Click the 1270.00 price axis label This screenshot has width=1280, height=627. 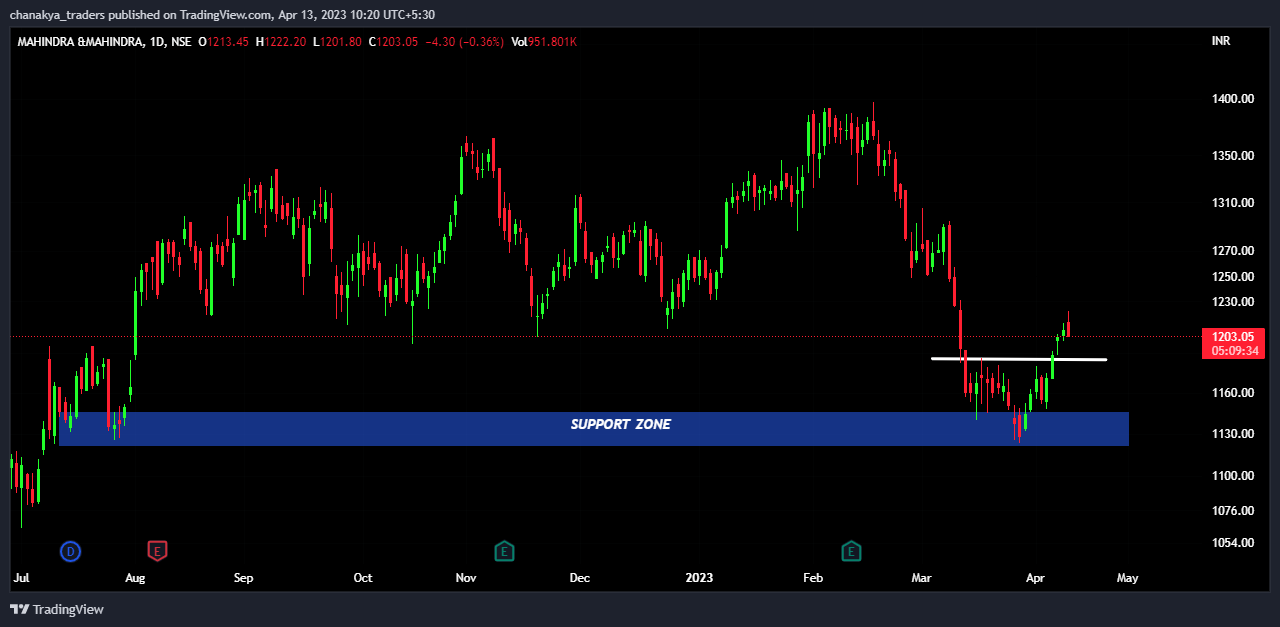(1232, 251)
